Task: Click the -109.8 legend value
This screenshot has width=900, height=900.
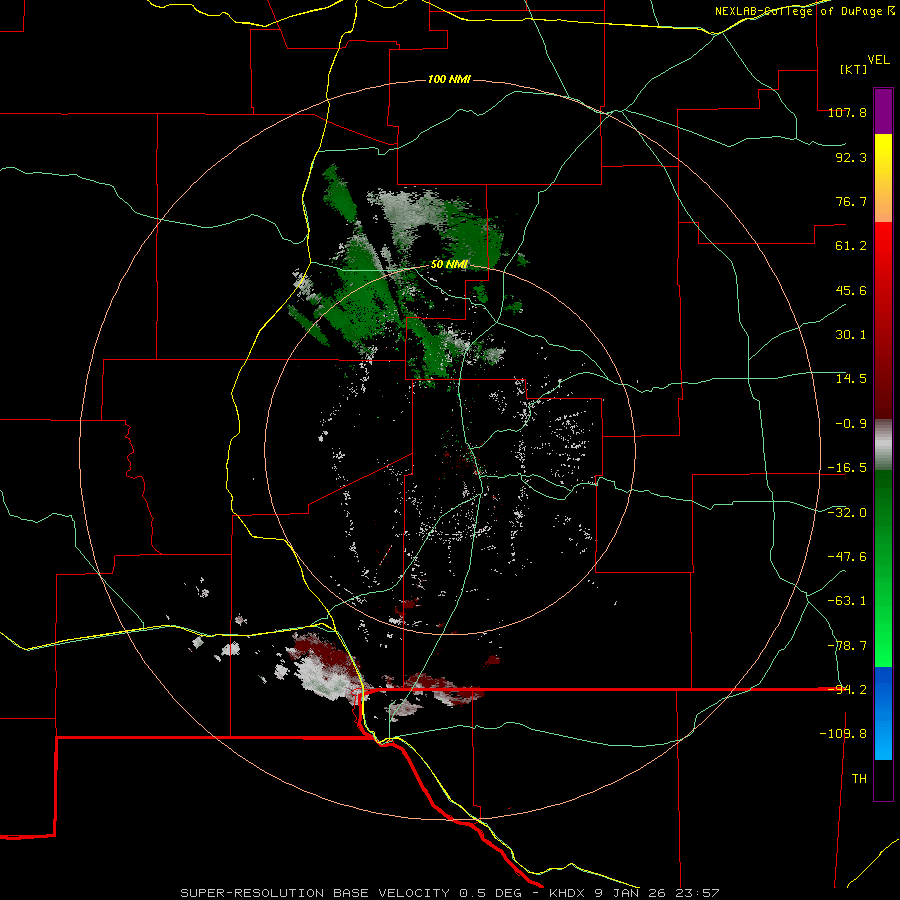Action: pos(843,734)
